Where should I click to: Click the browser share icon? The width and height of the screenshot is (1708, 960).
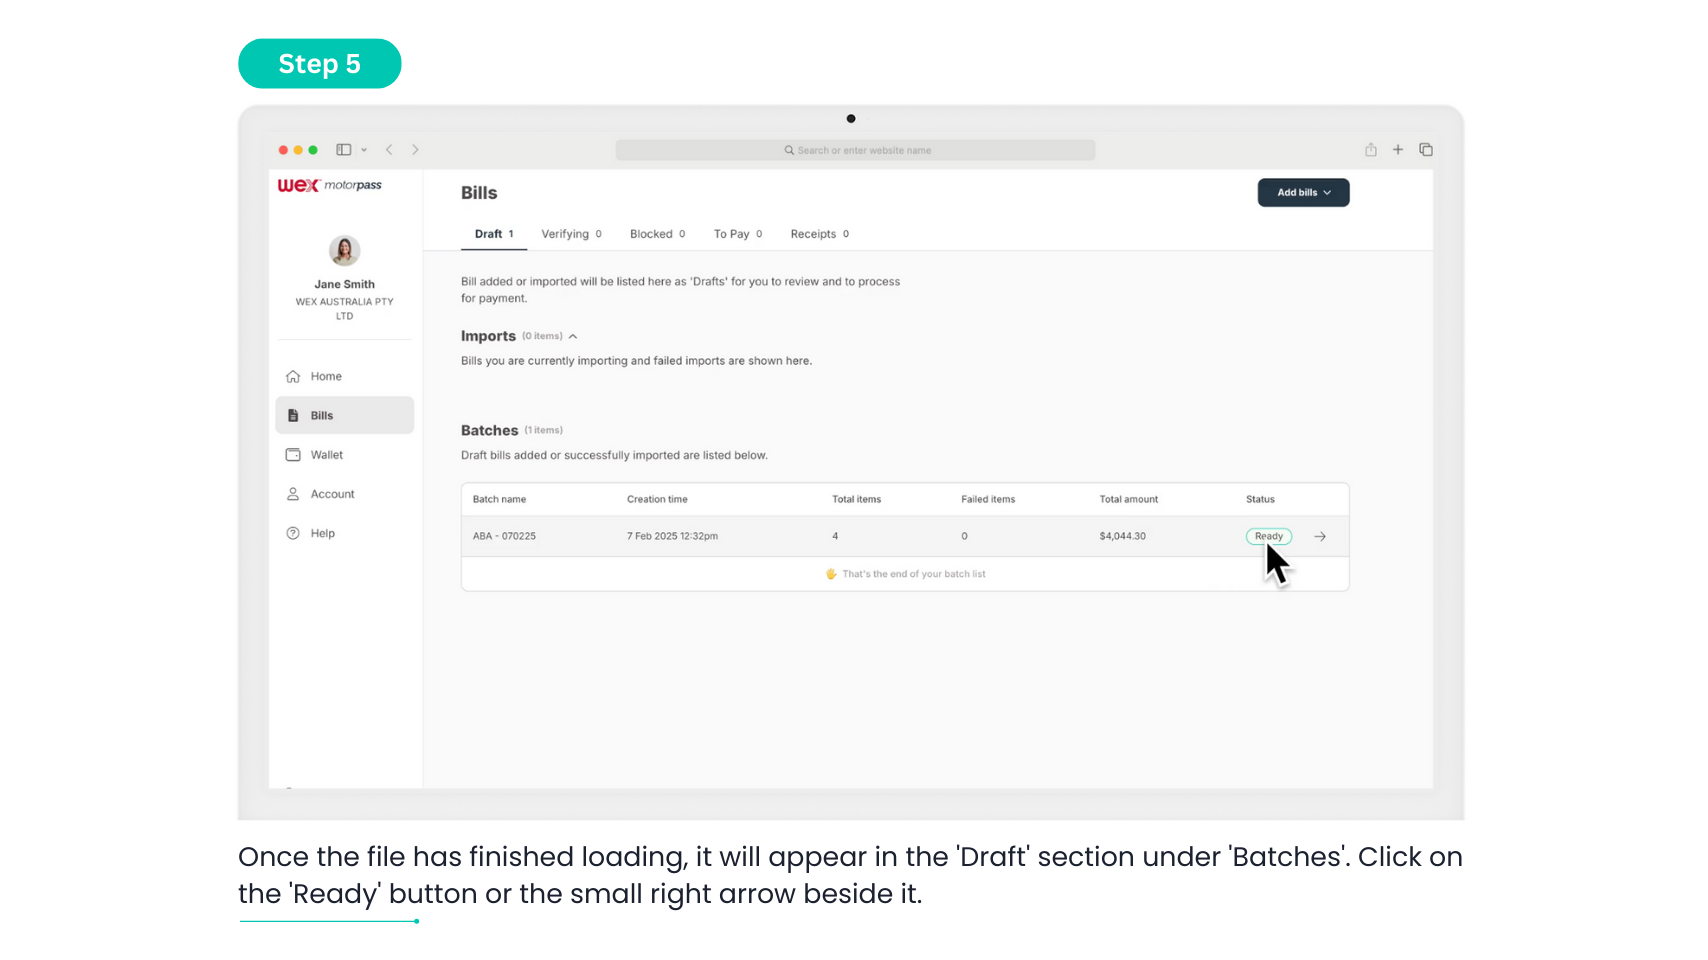(x=1371, y=150)
